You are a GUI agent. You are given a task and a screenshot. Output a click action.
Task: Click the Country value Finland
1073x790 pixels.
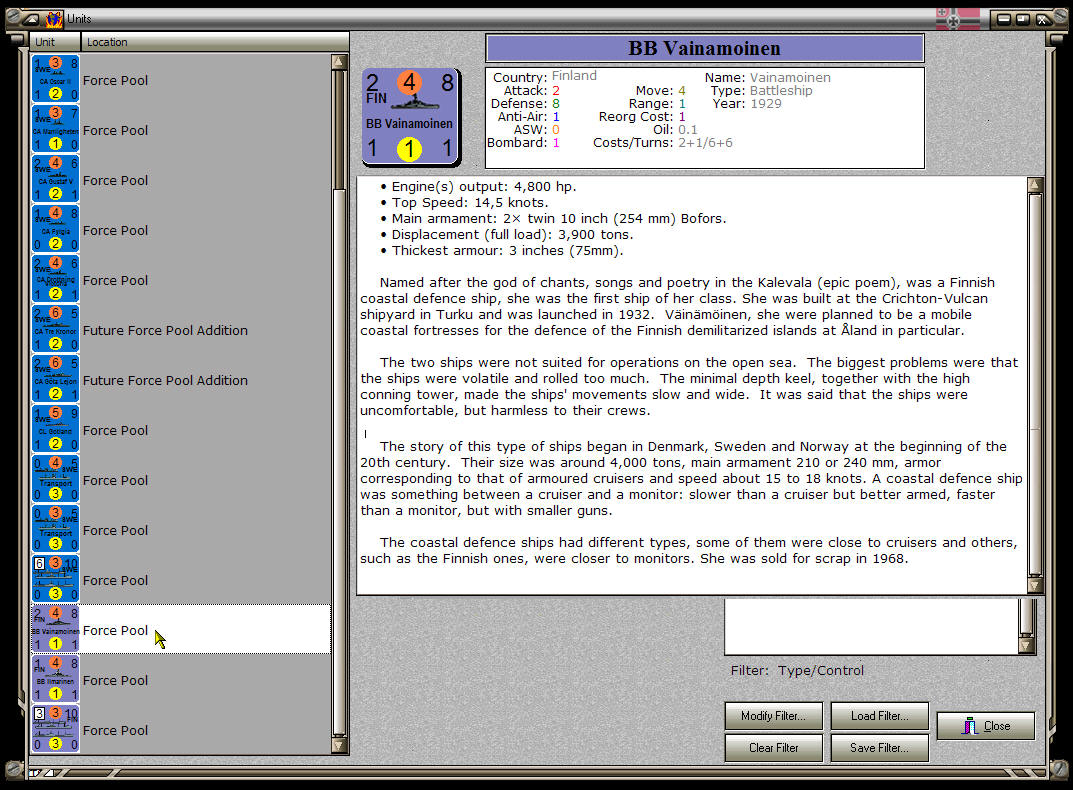coord(574,76)
